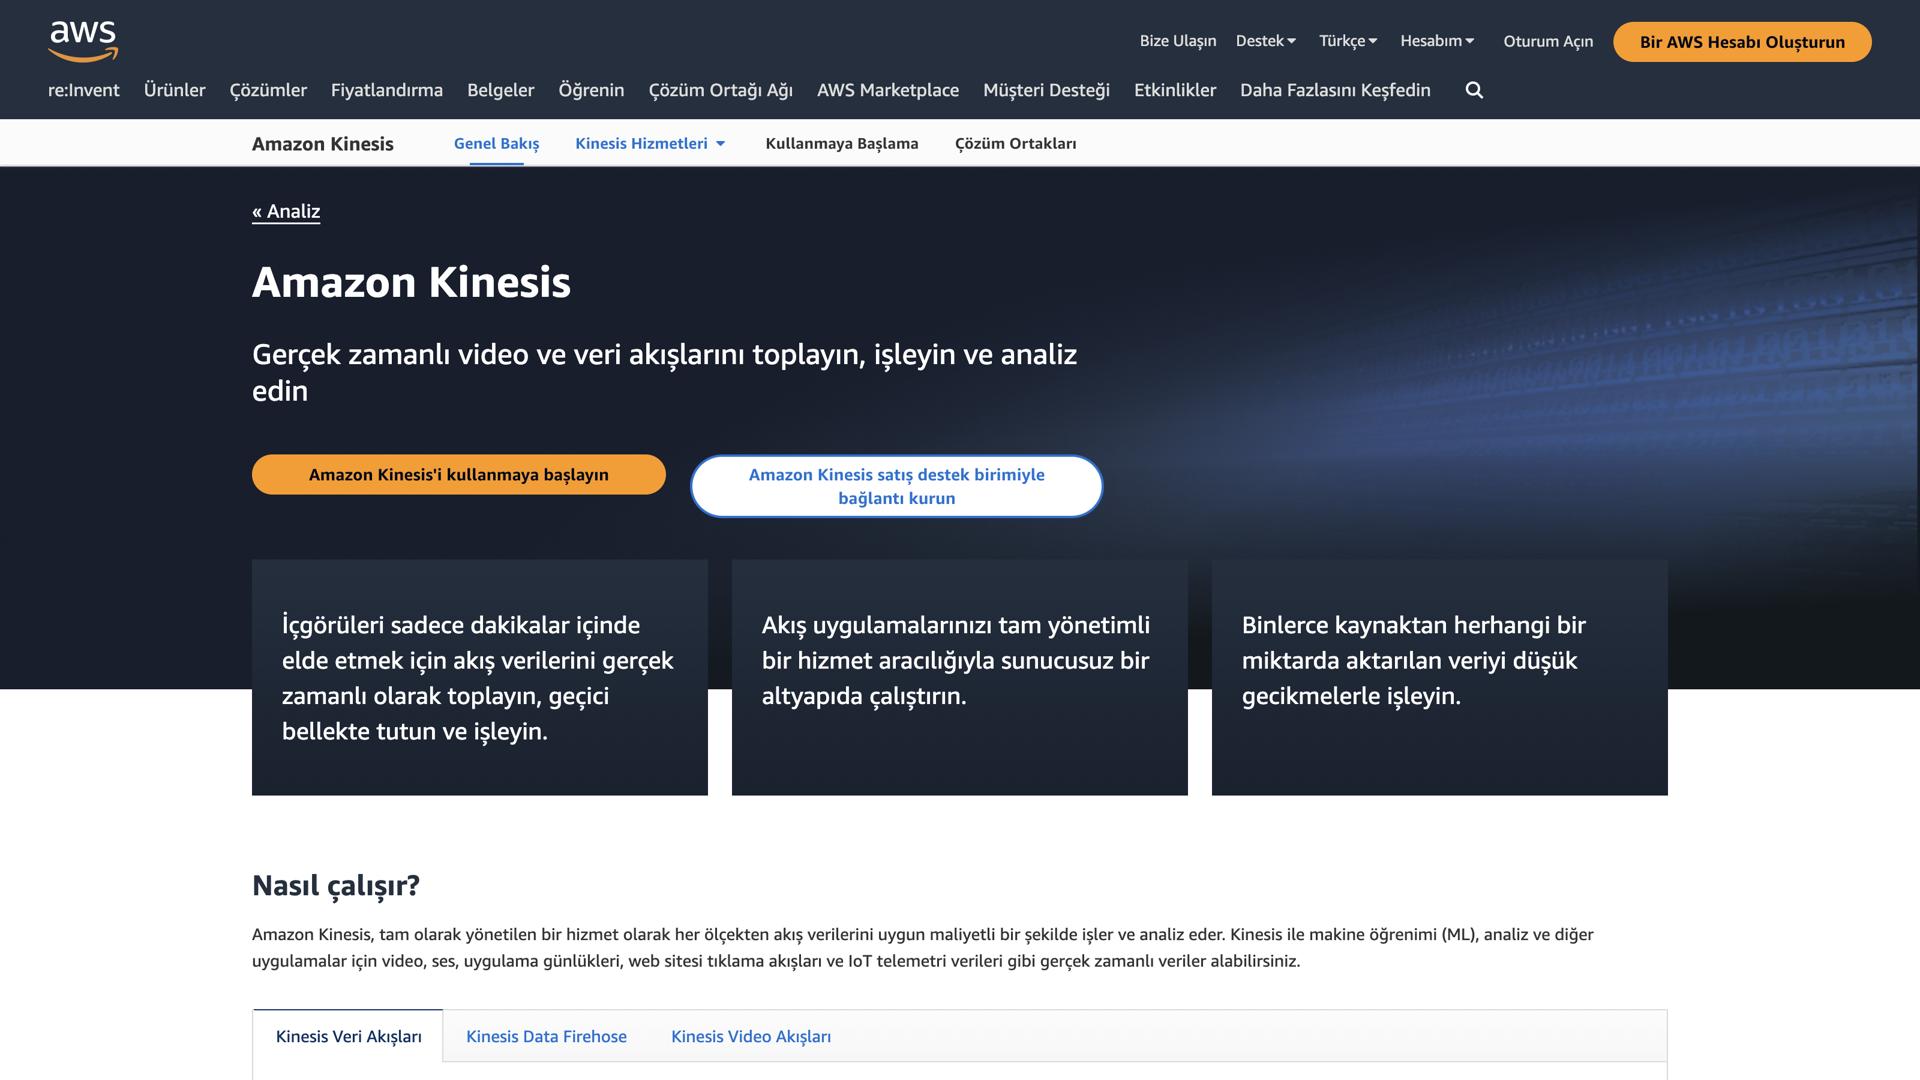Open the Genel Bakış tab
Viewport: 1920px width, 1080px height.
point(496,143)
